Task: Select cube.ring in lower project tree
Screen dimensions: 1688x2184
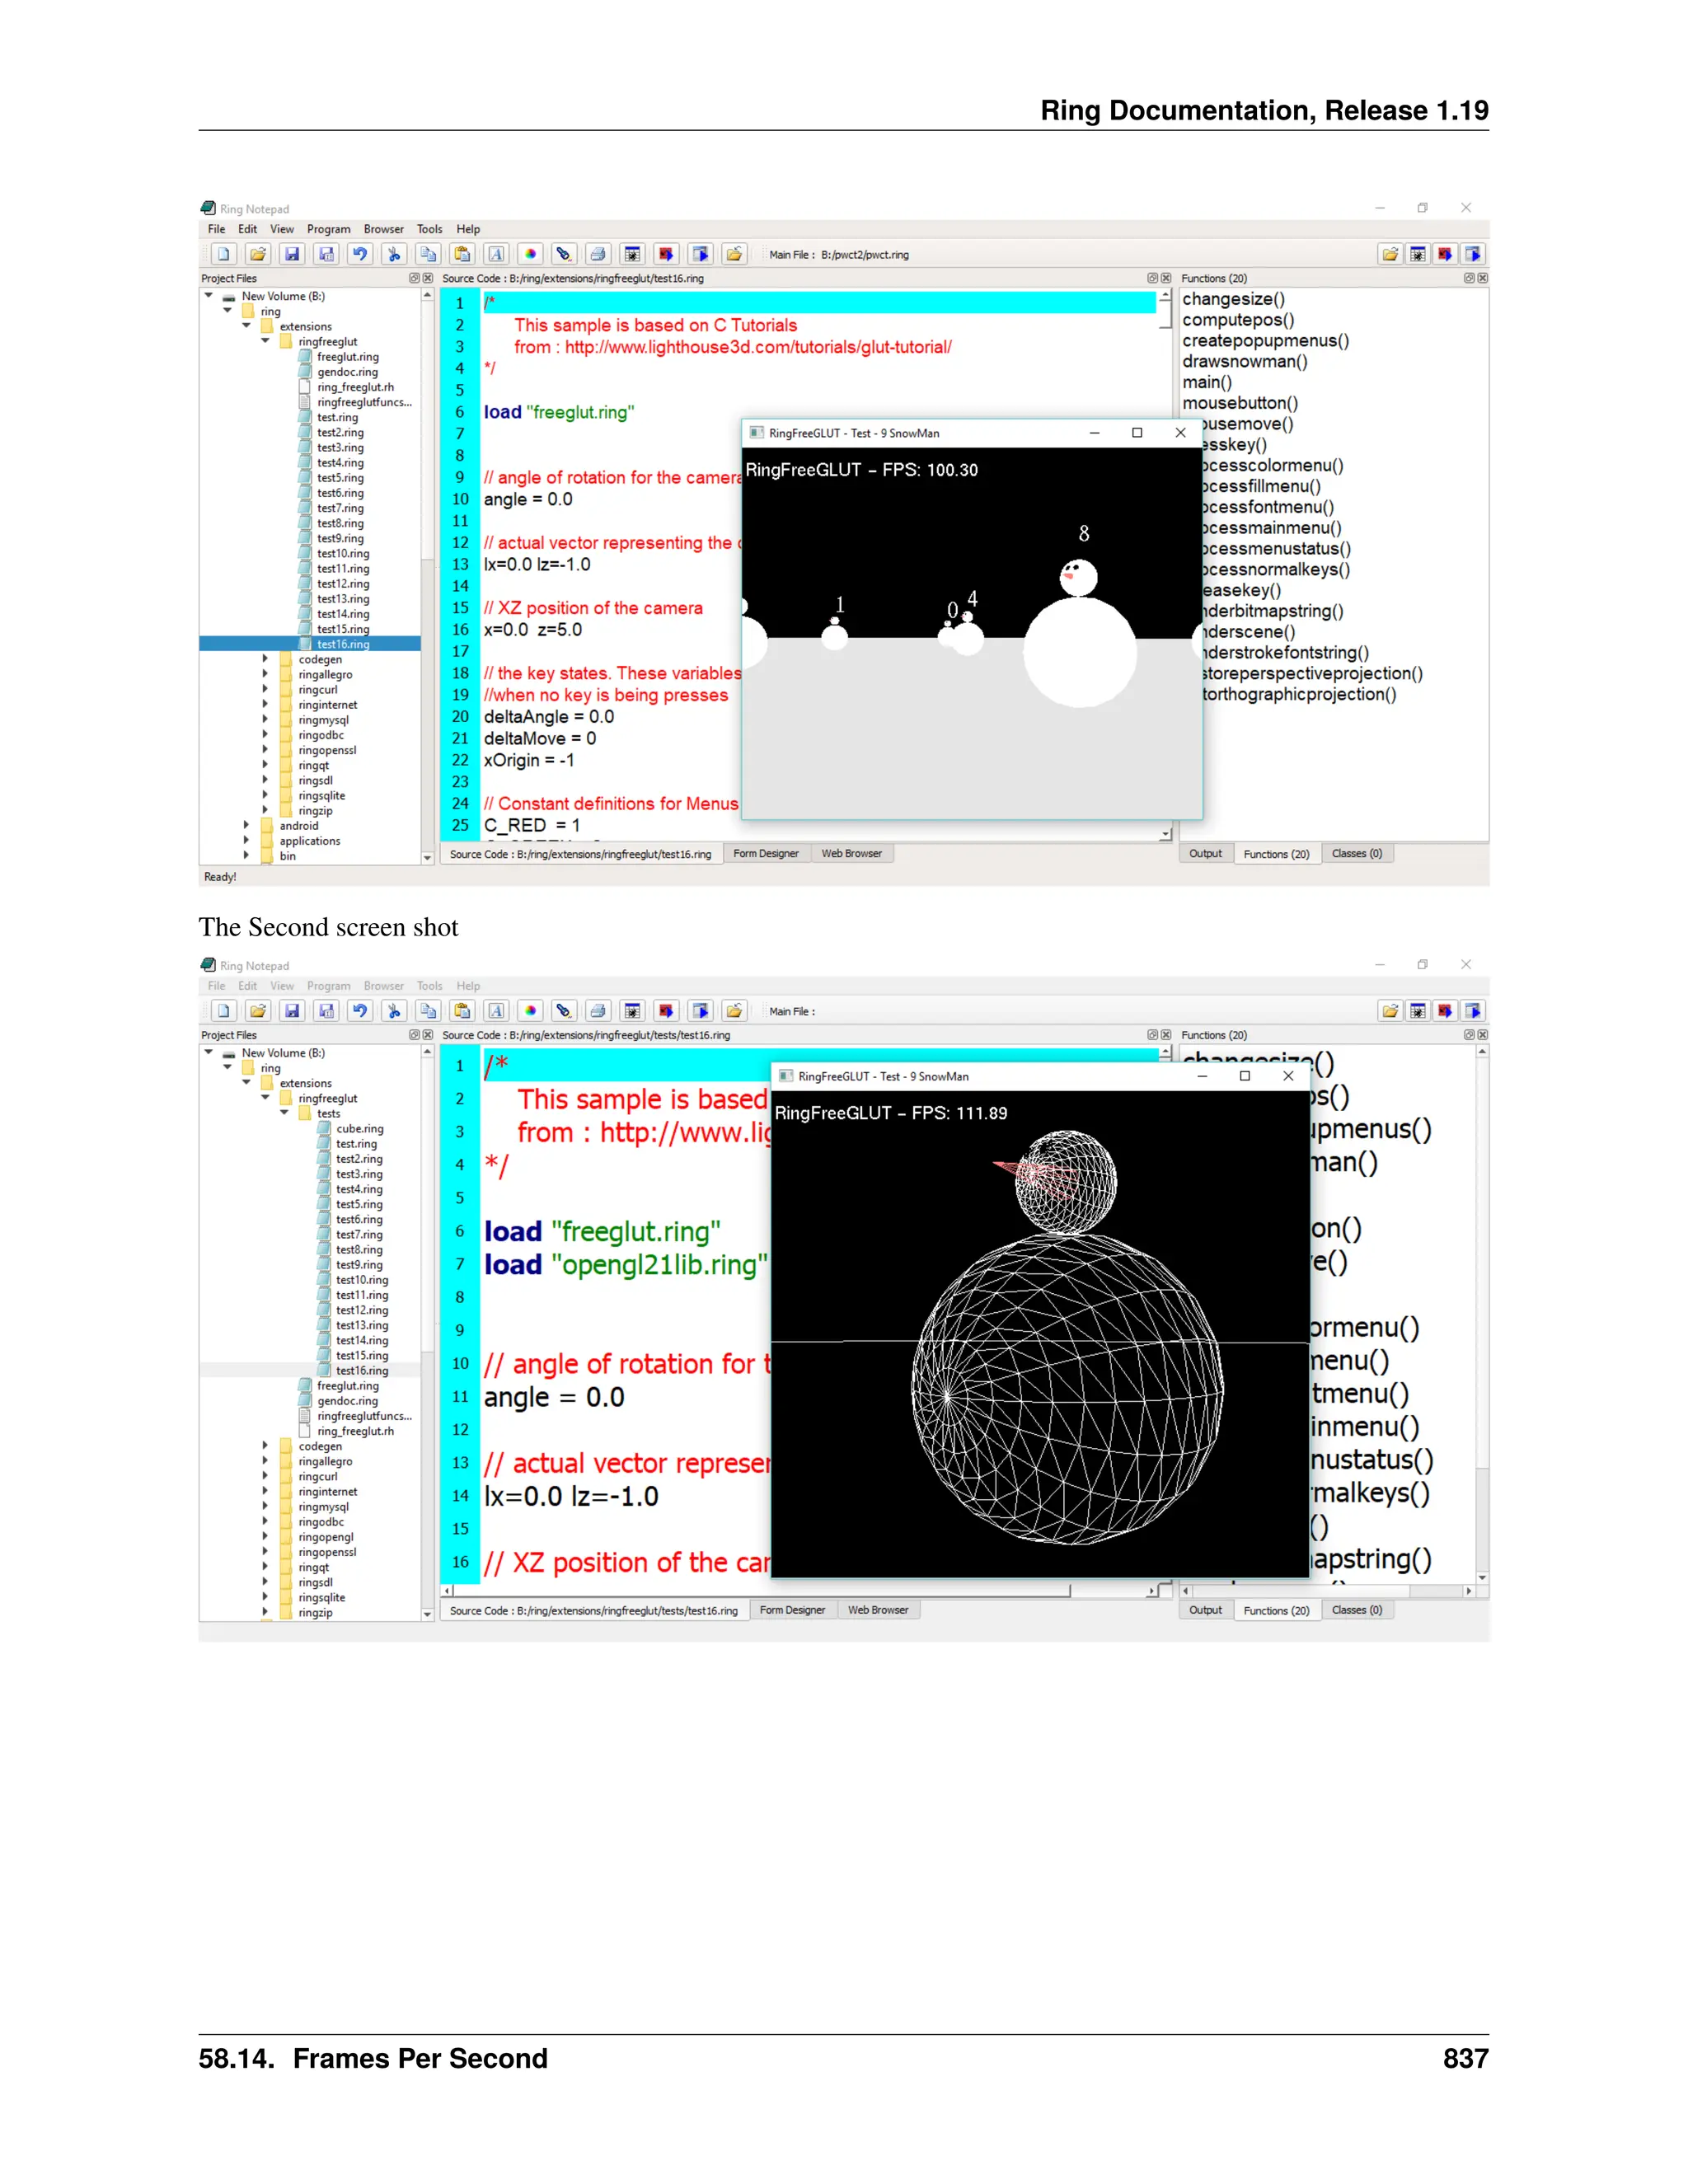Action: point(359,1128)
